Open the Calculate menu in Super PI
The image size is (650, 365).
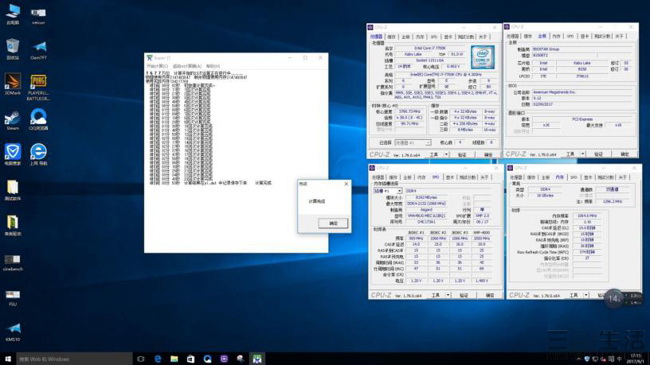point(158,66)
